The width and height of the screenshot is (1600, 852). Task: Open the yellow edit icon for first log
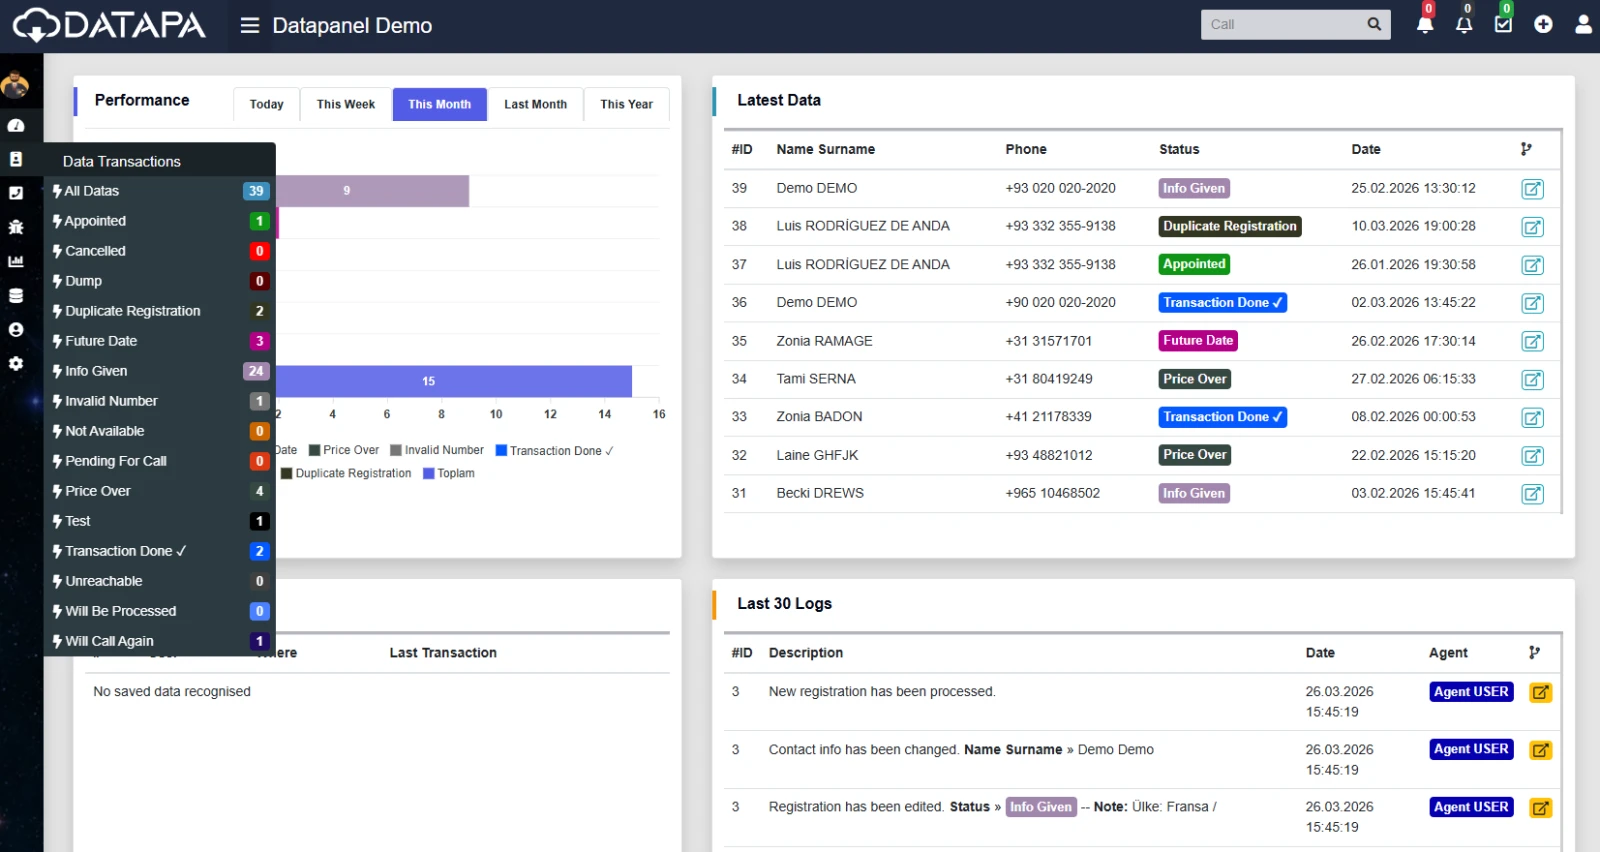tap(1540, 692)
